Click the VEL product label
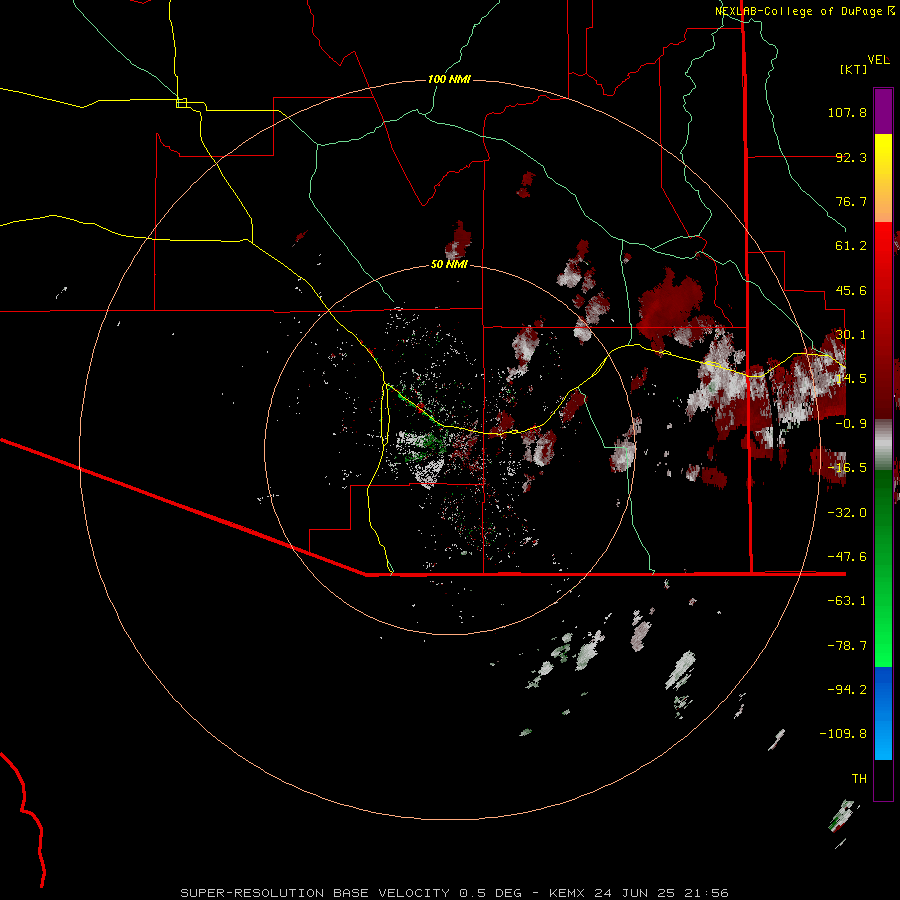The image size is (900, 900). [x=878, y=60]
